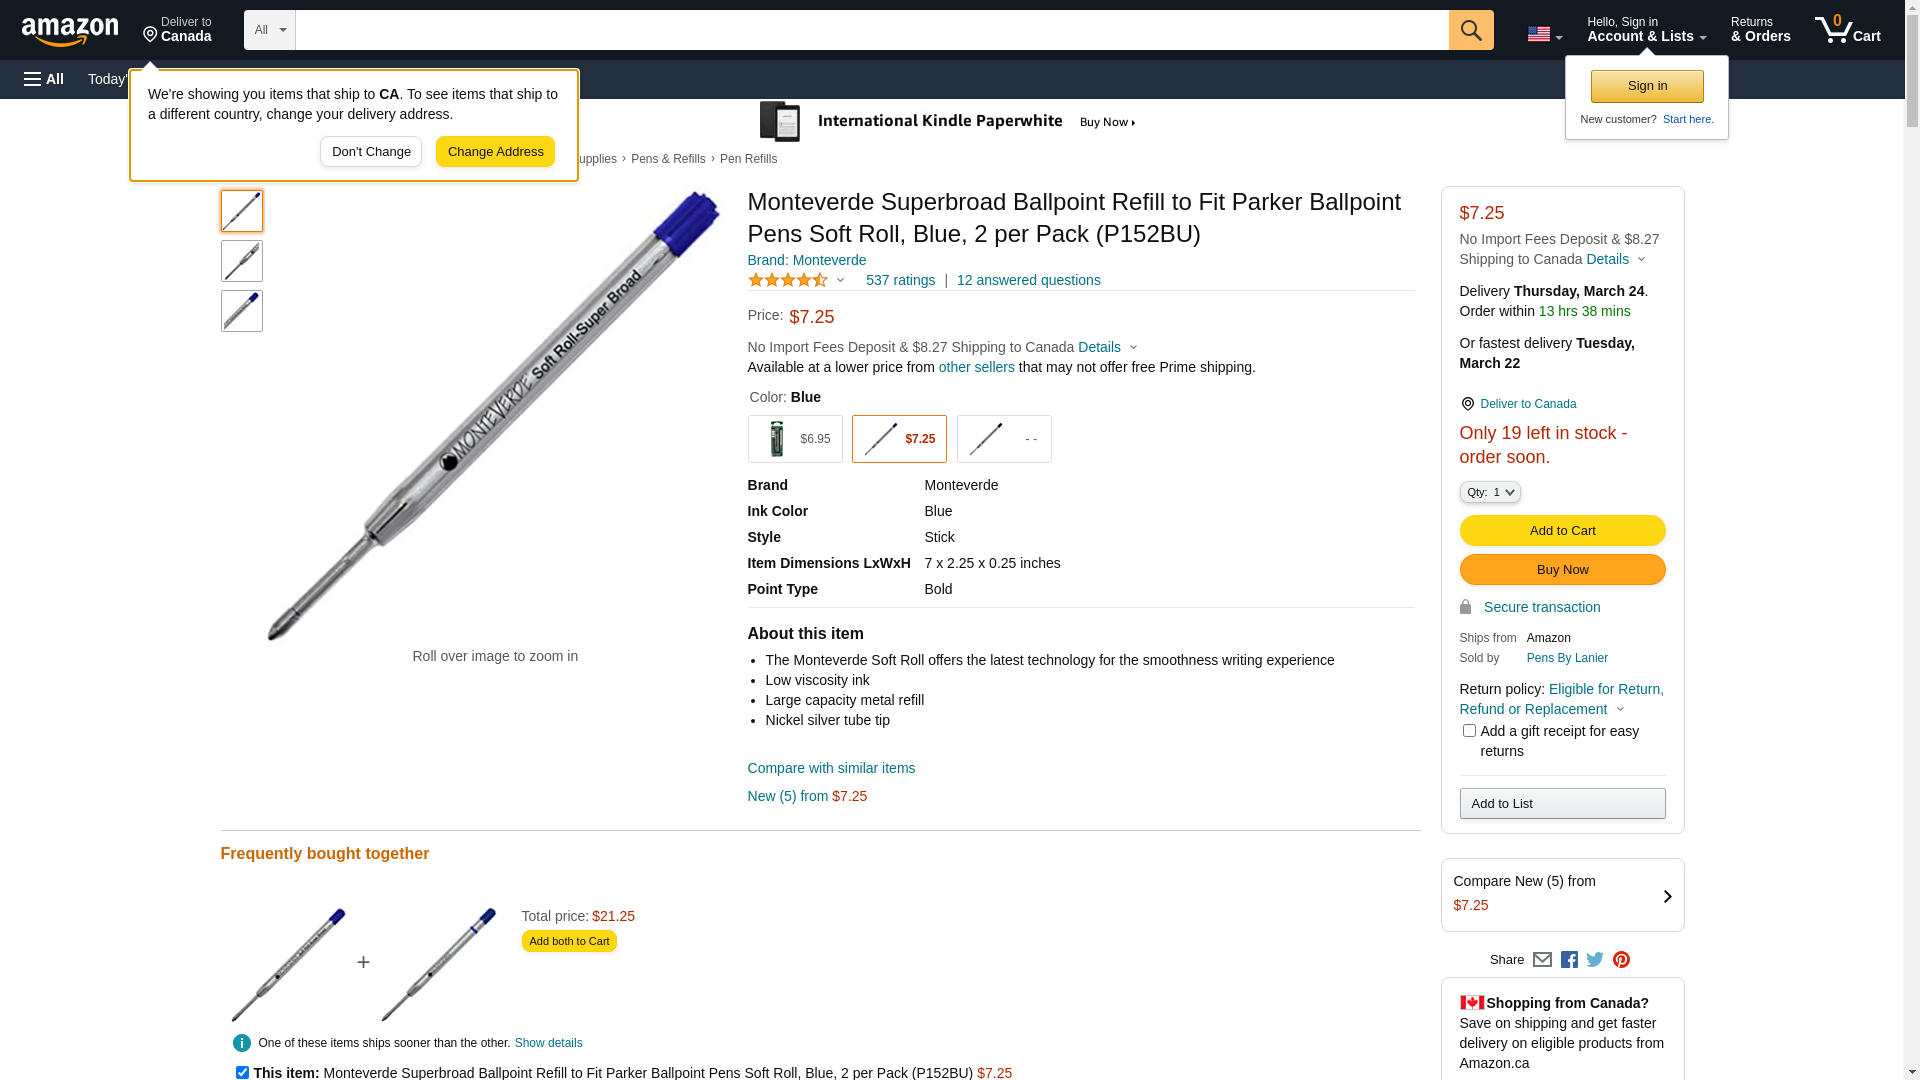Select the $6.95 color swatch option
Screen dimensions: 1920x1080
point(795,439)
